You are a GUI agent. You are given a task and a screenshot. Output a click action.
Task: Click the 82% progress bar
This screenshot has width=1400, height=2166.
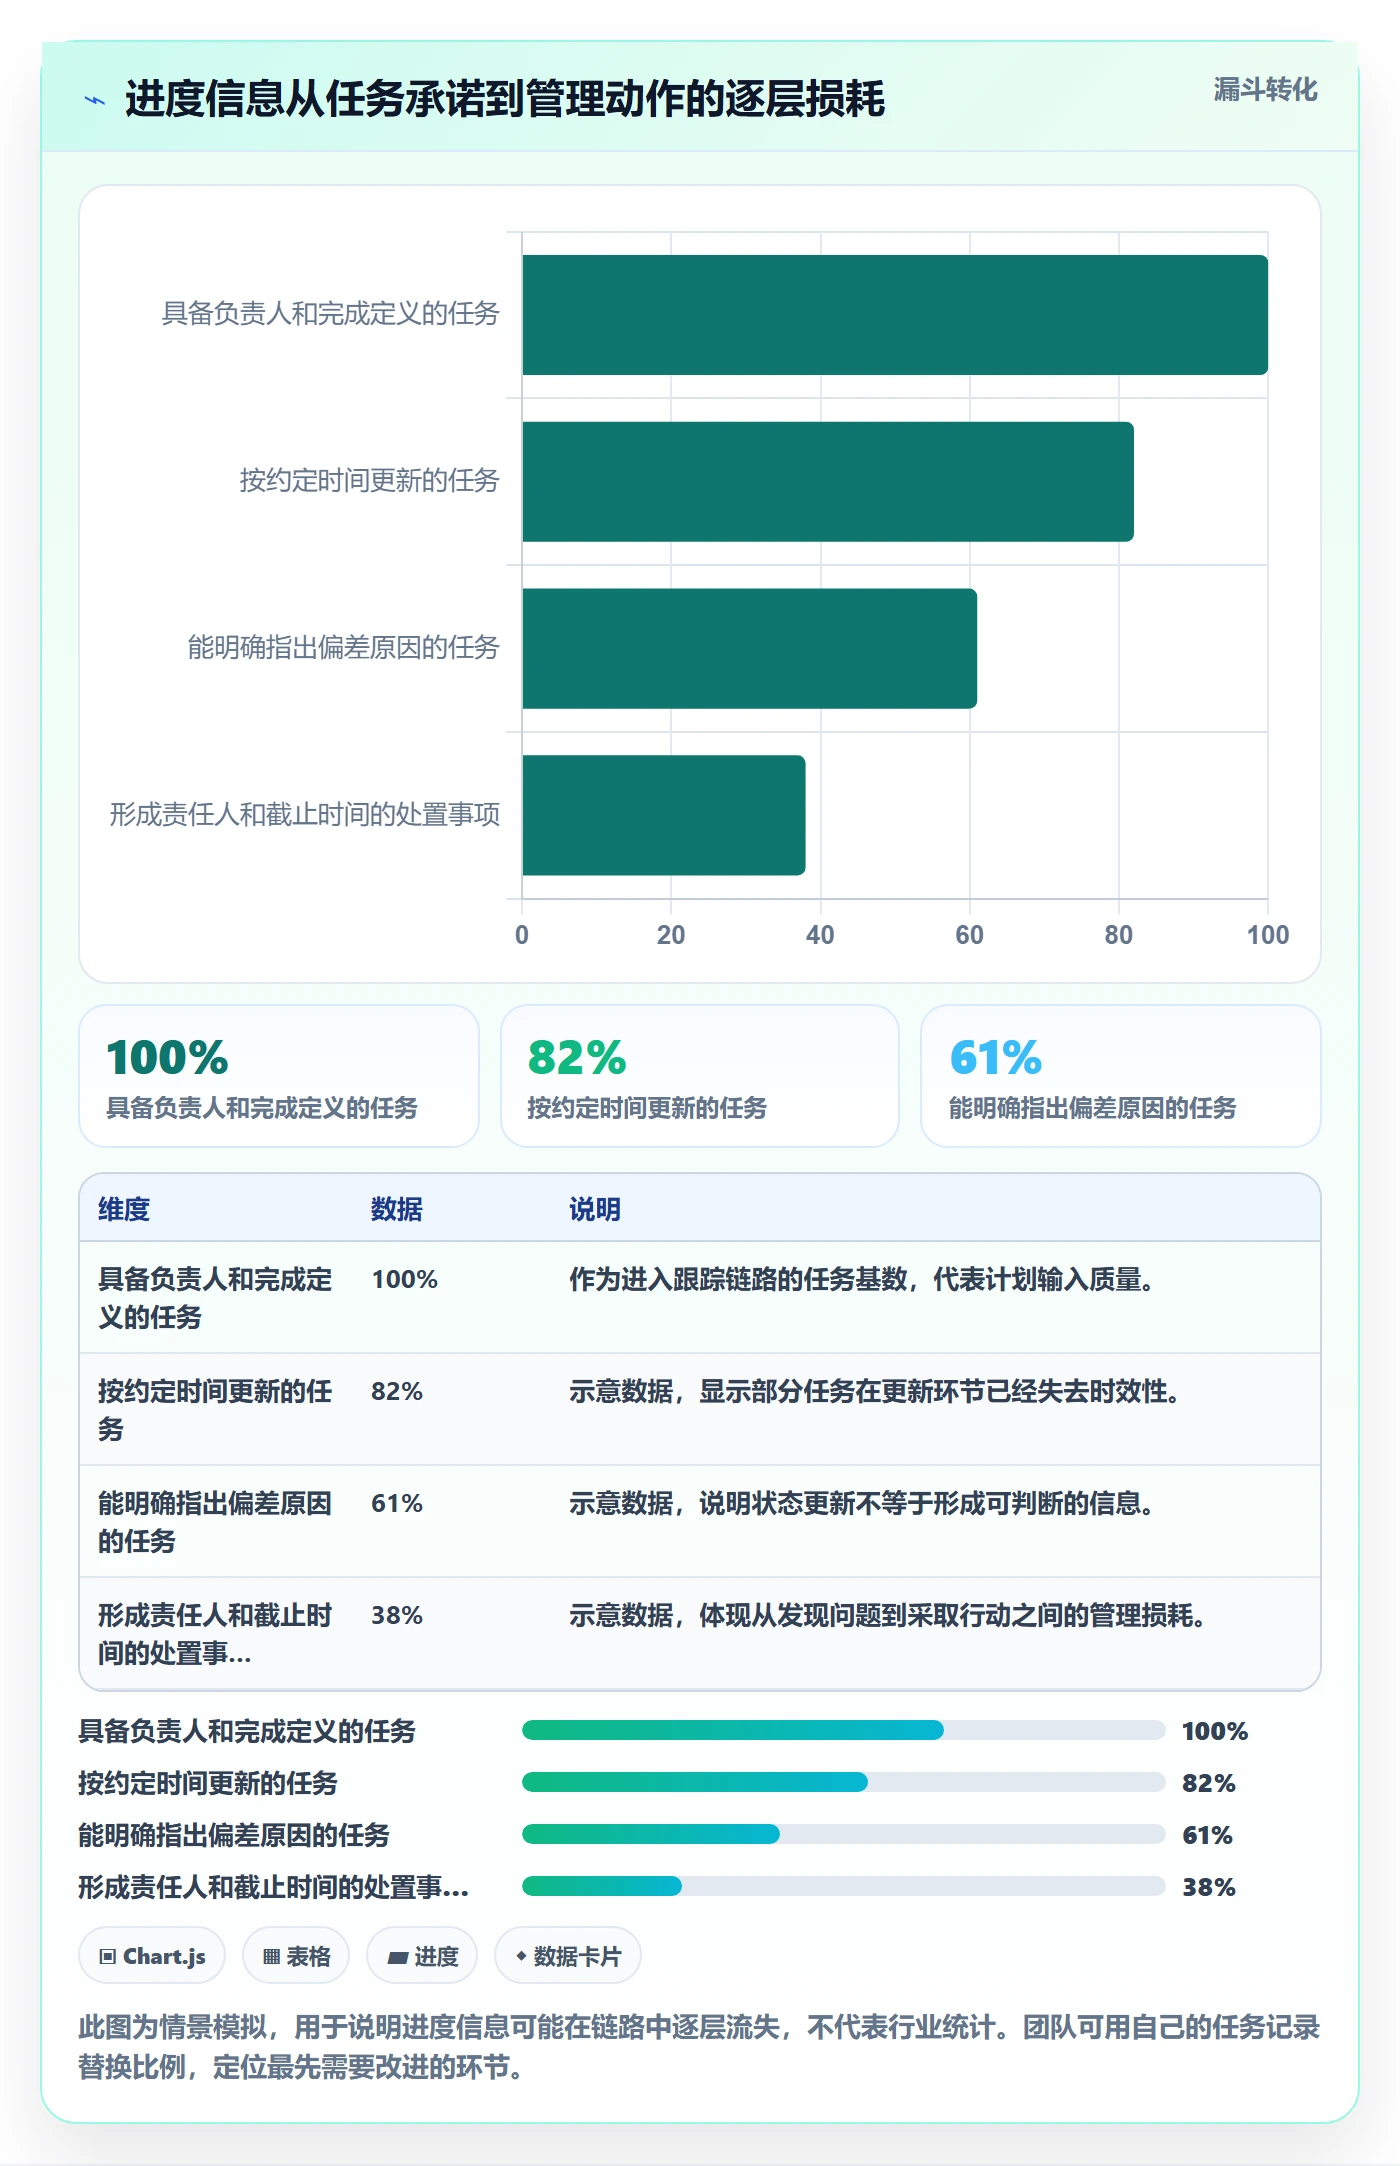coord(843,1782)
